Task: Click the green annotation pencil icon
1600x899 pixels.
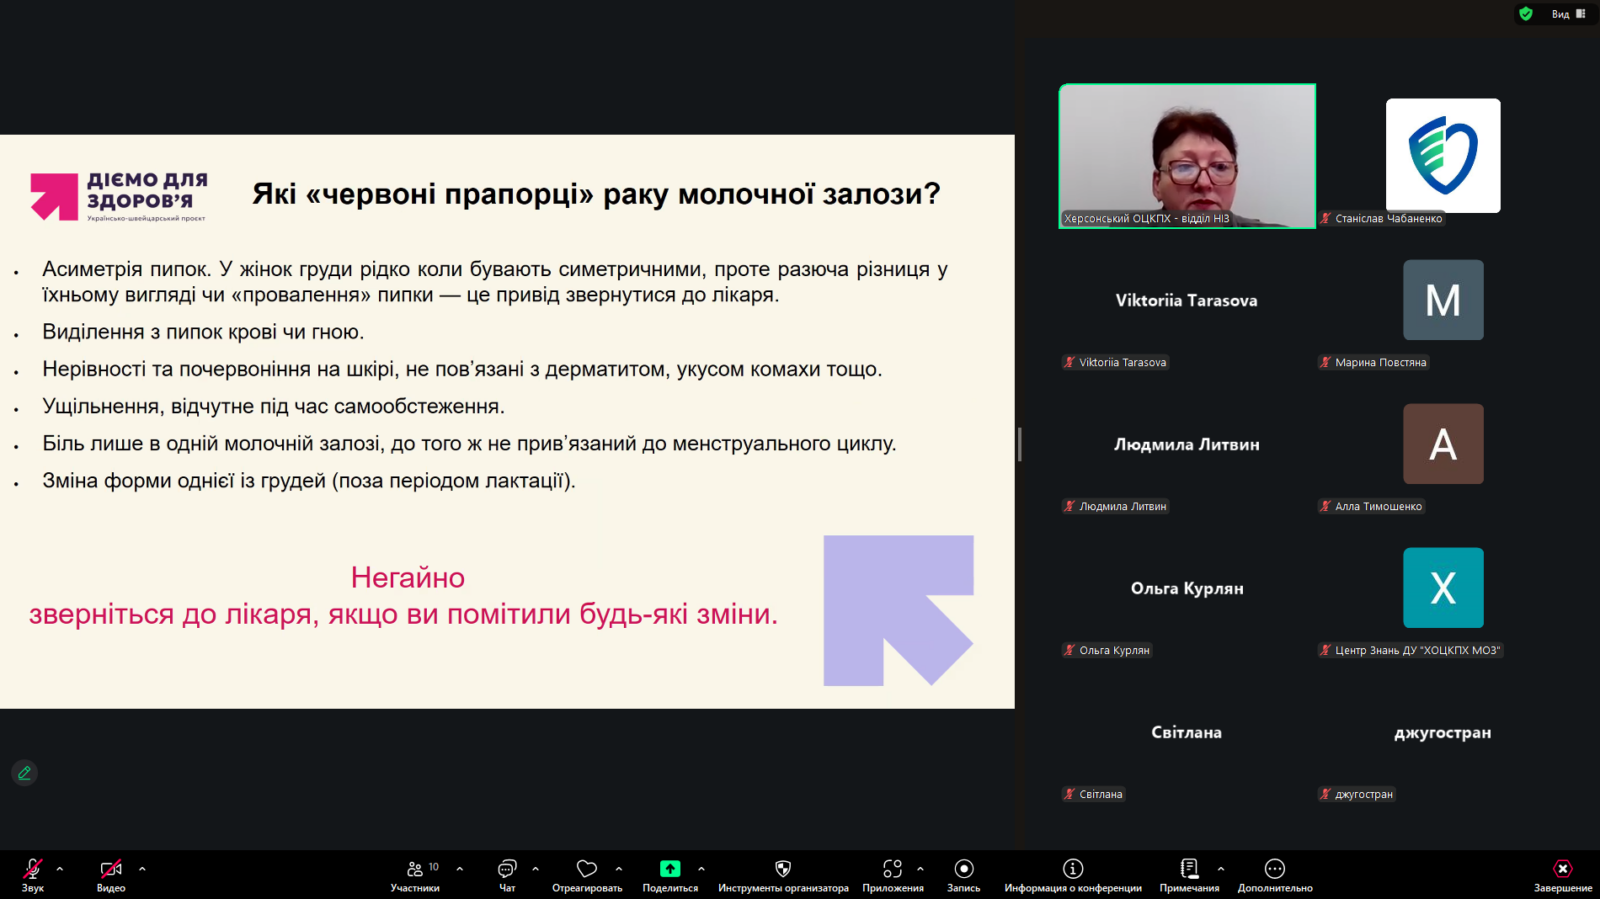Action: [x=24, y=773]
